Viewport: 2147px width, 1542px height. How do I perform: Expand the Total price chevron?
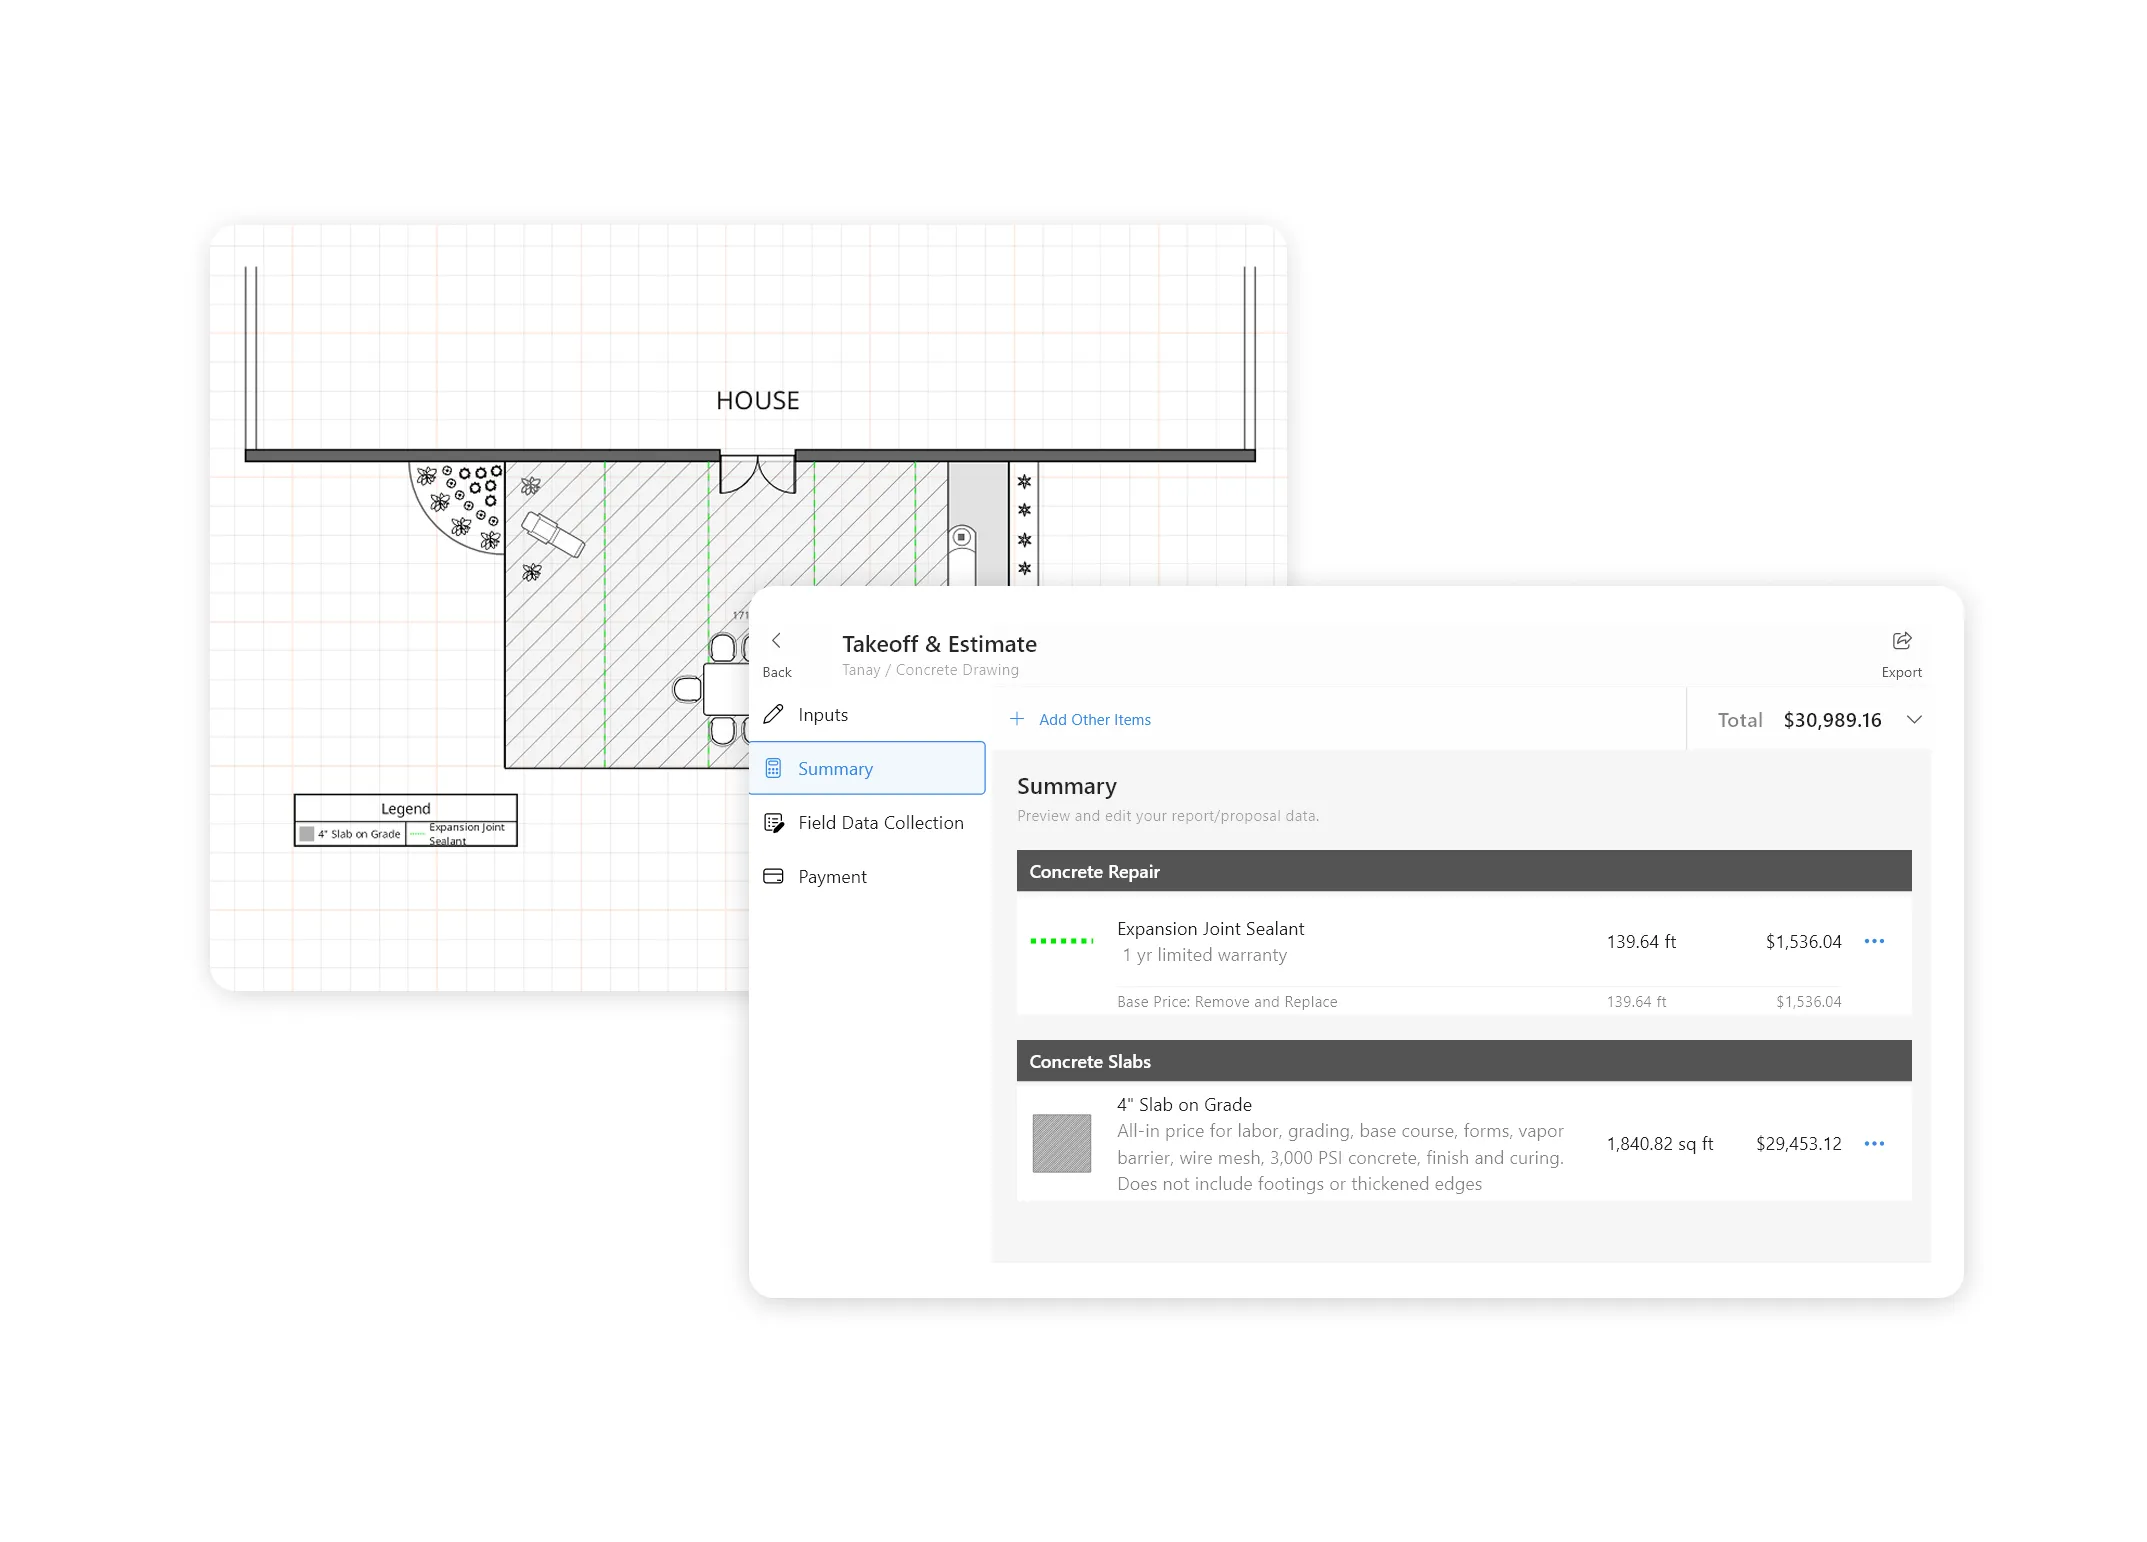[x=1914, y=719]
